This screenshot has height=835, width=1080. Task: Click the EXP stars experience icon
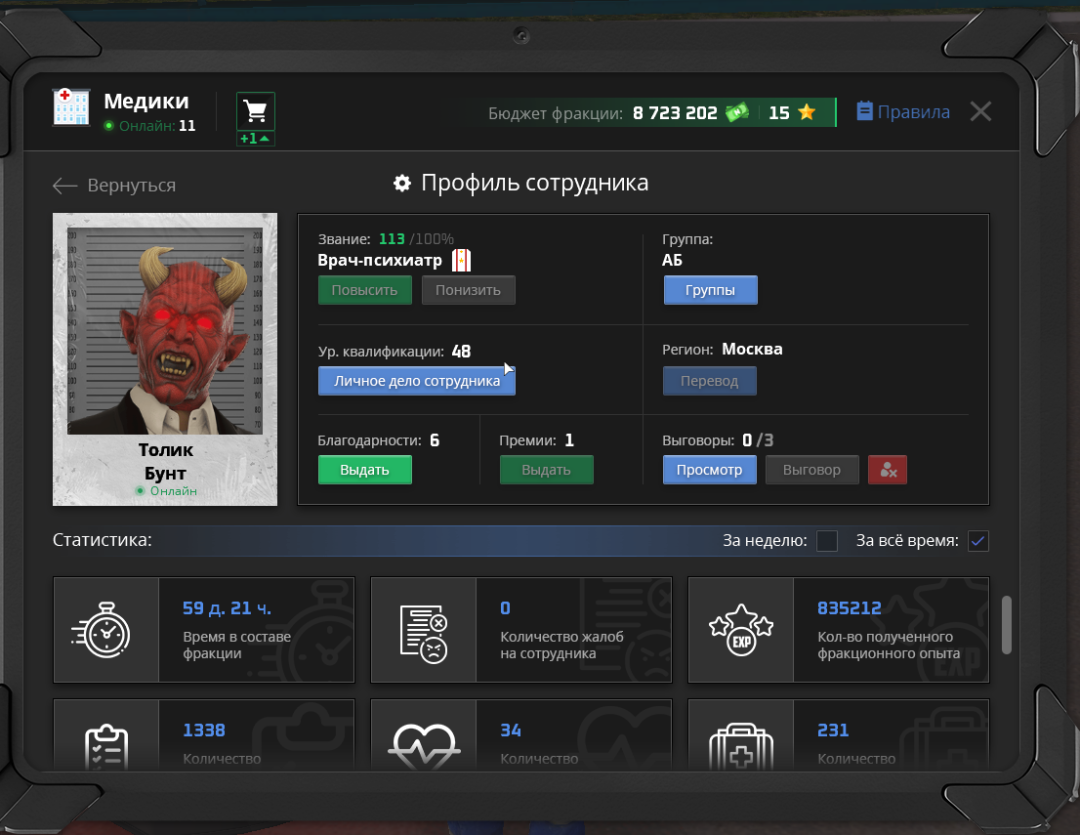(740, 630)
